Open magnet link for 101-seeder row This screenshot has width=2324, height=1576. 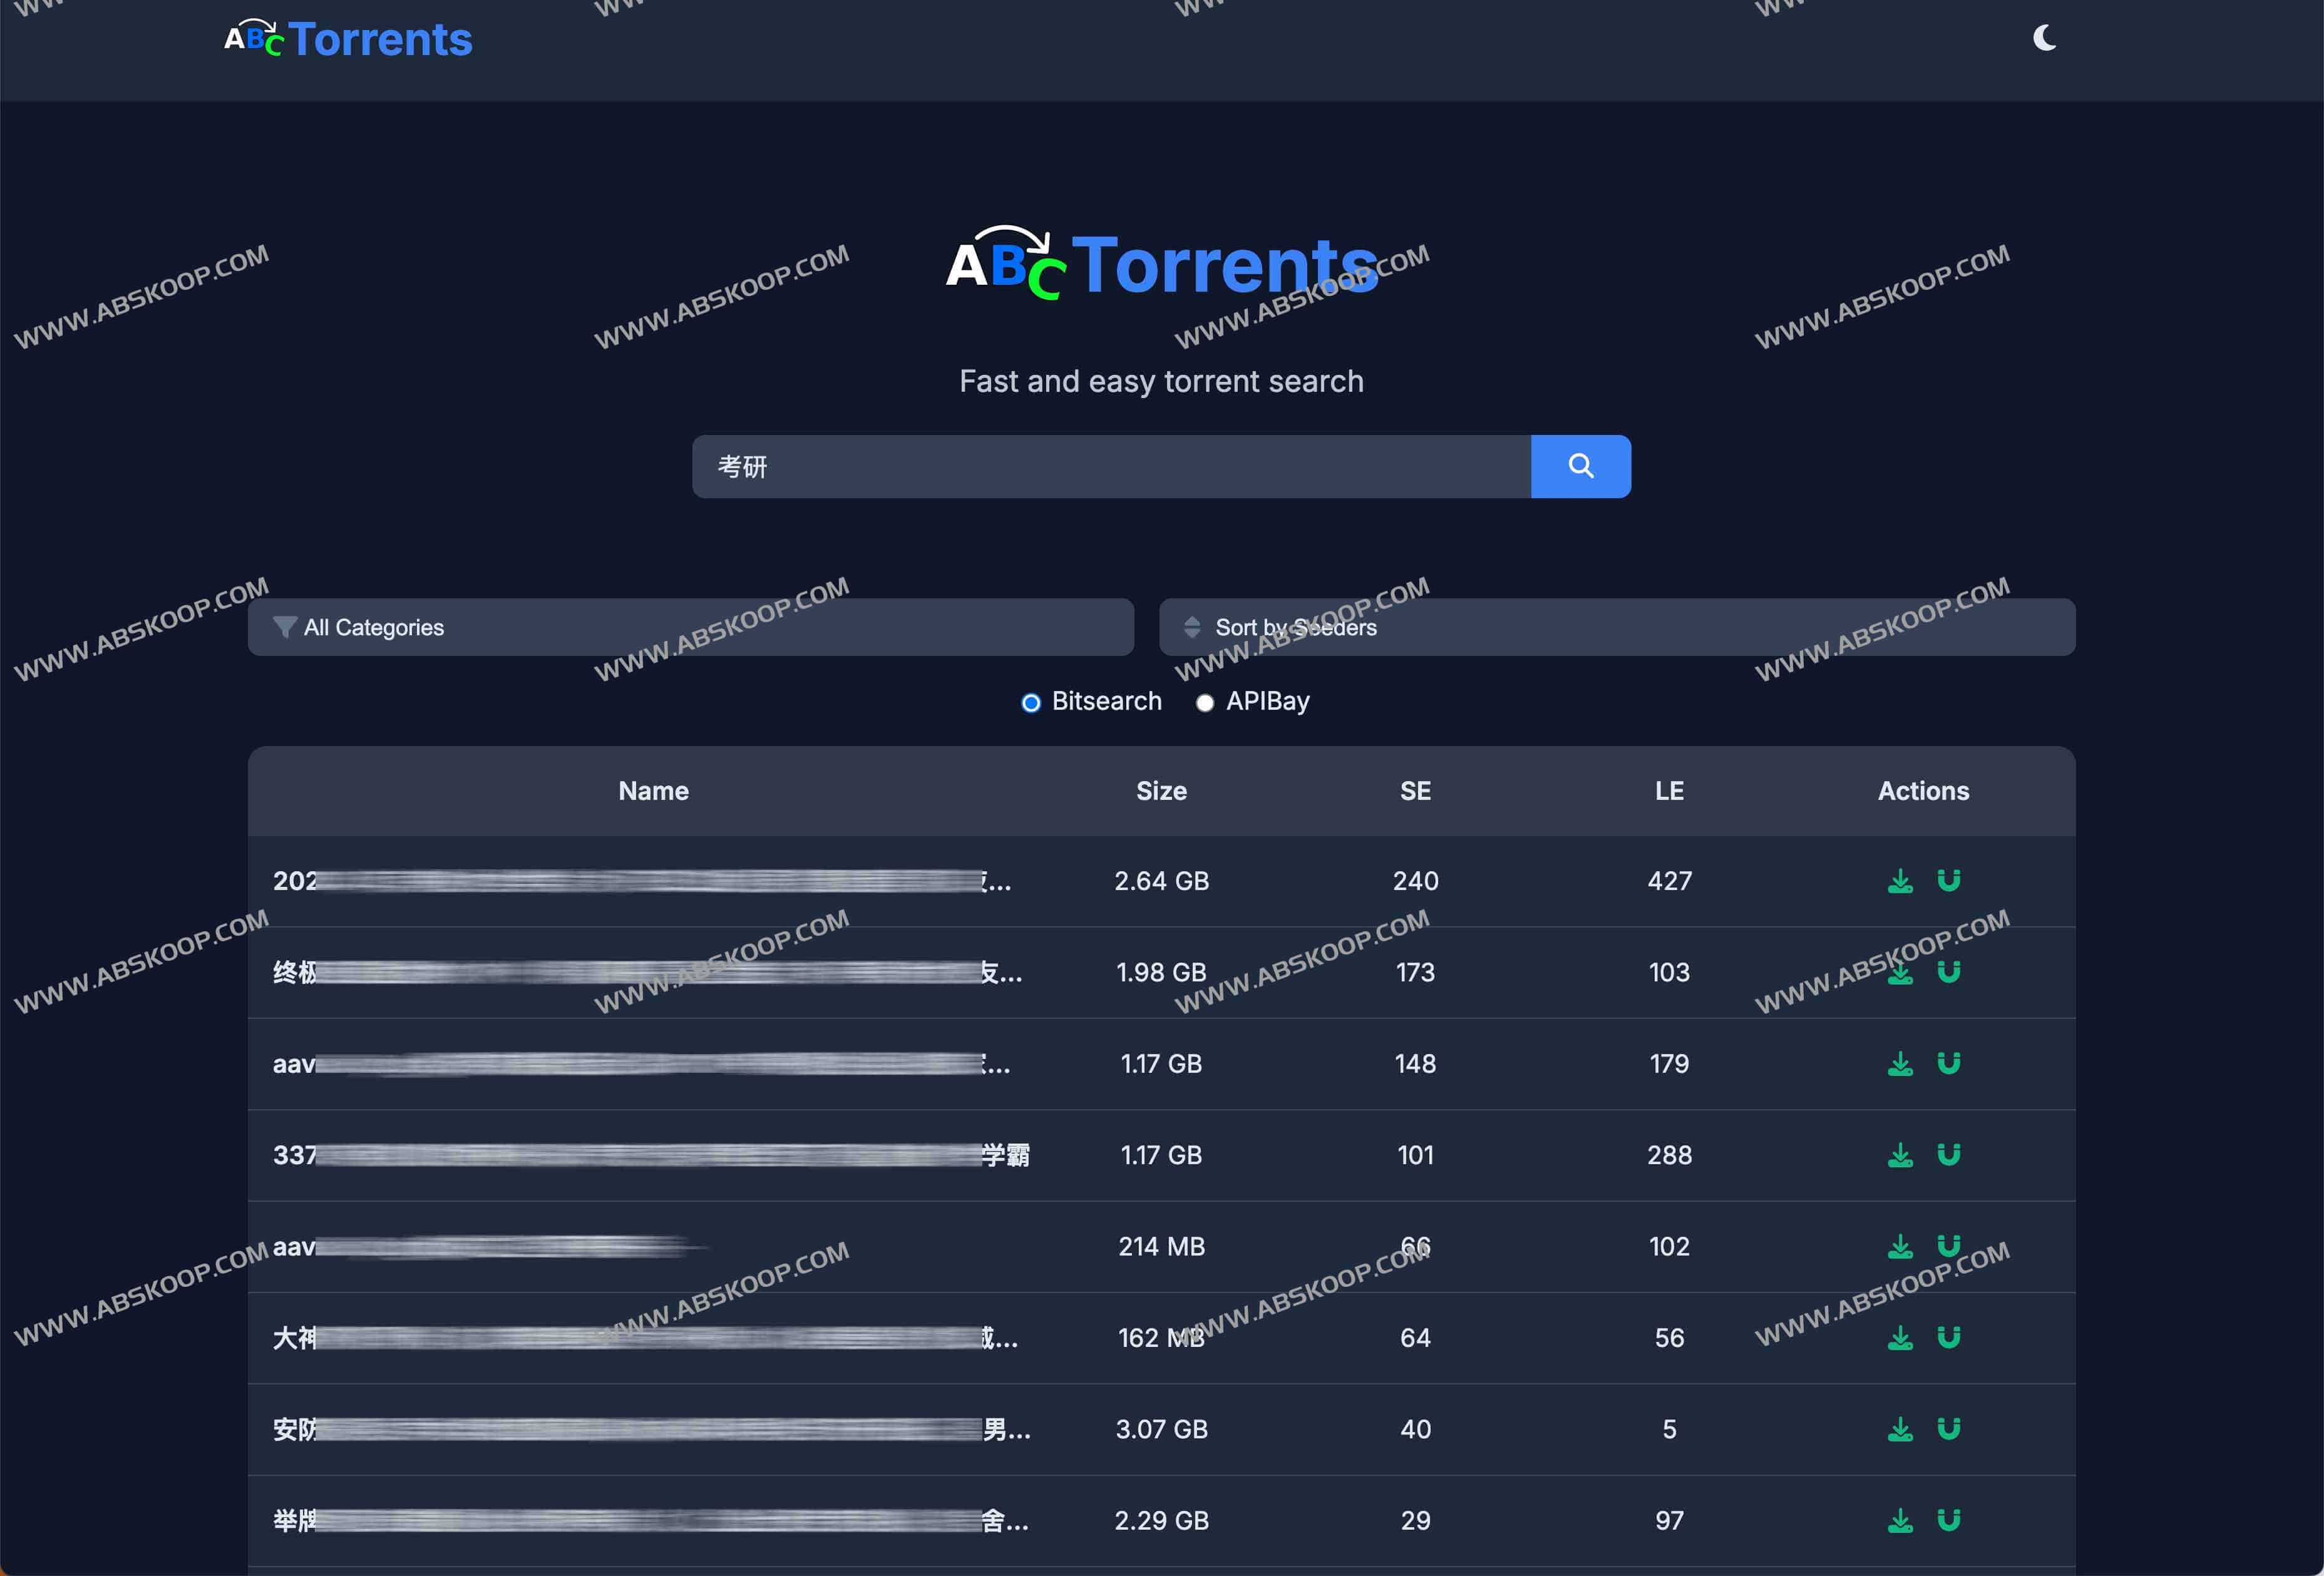(x=1948, y=1155)
